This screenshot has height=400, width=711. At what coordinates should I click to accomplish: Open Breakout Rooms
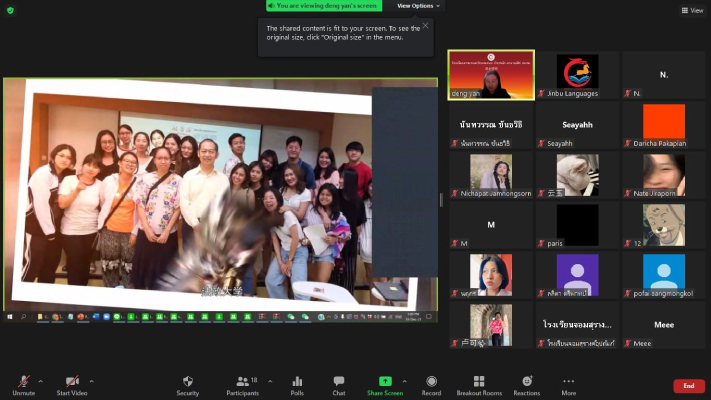(x=479, y=383)
